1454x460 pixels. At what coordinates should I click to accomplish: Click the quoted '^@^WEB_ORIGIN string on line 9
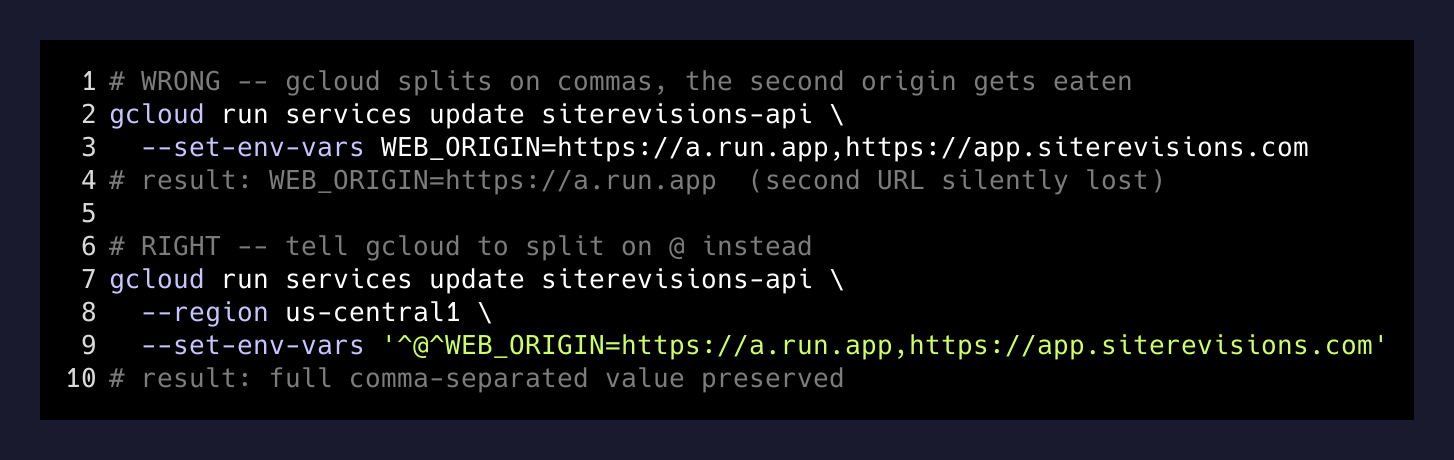coord(885,346)
